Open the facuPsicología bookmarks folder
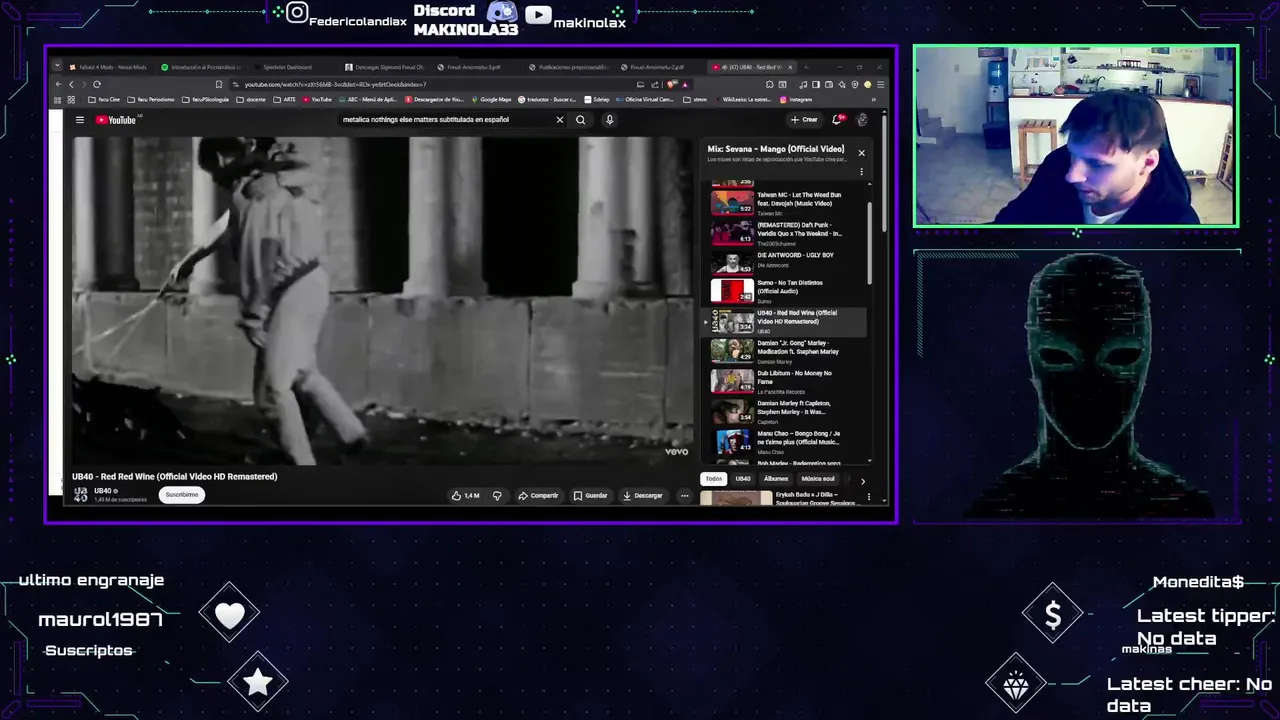Screen dimensions: 1280x720 point(205,100)
